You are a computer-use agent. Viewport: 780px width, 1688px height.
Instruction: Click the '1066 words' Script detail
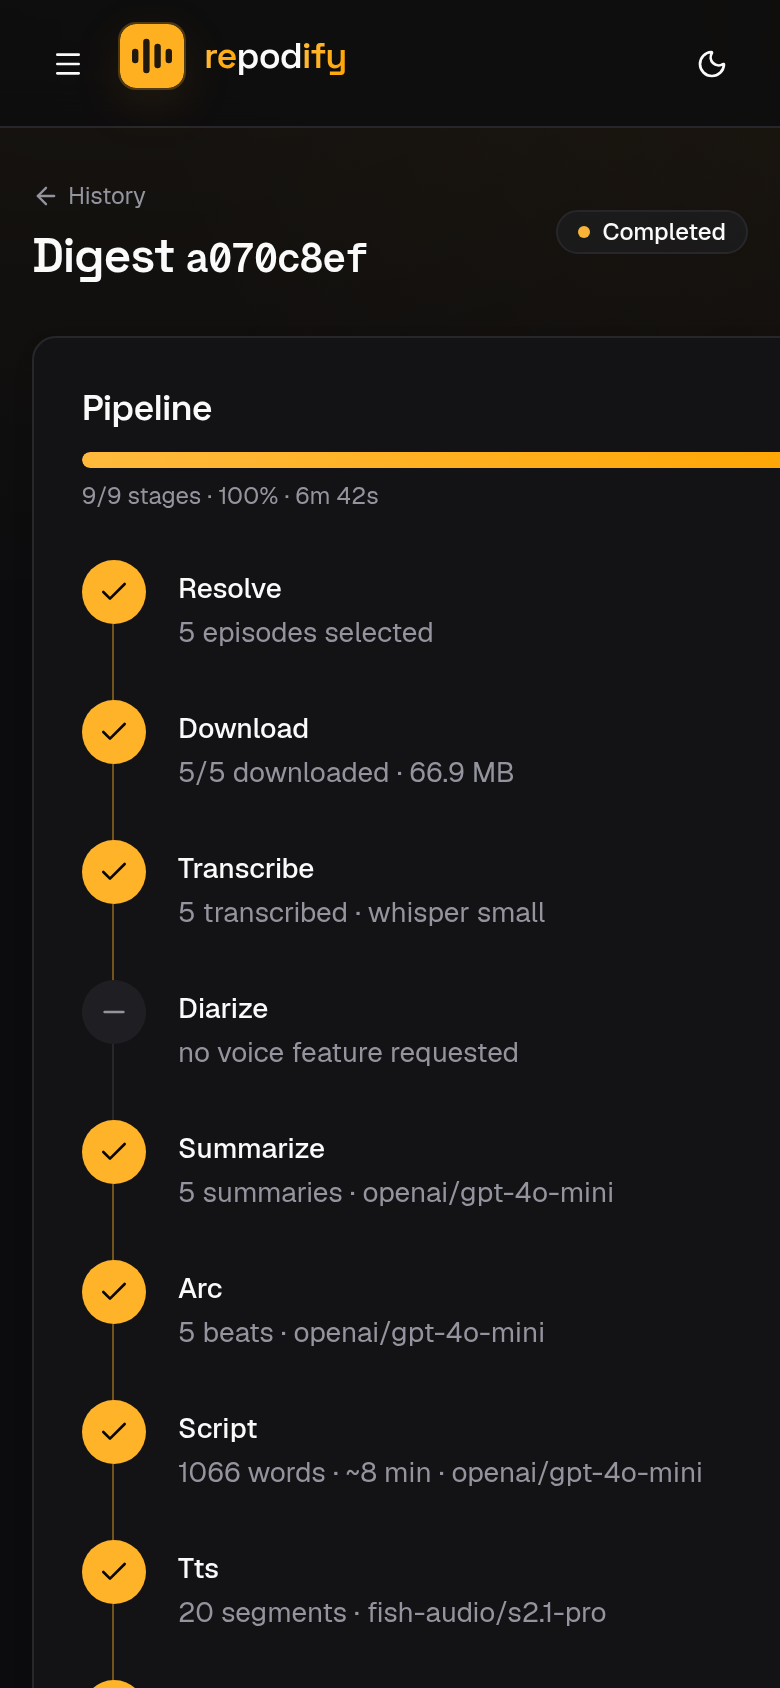click(251, 1473)
